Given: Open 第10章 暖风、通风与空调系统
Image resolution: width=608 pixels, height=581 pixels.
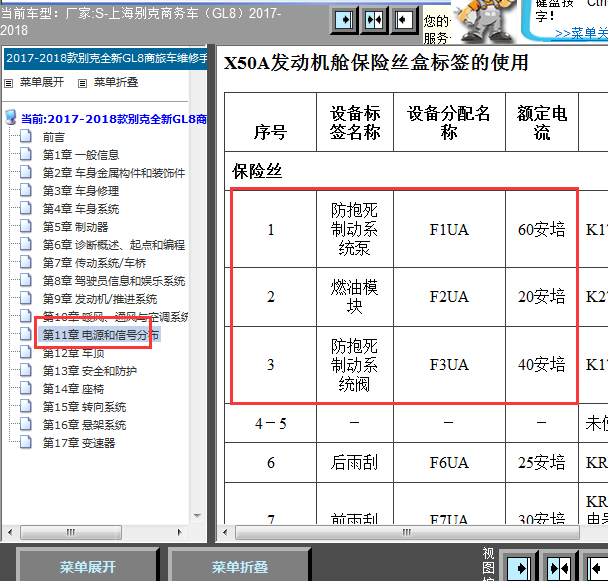Looking at the screenshot, I should click(115, 317).
